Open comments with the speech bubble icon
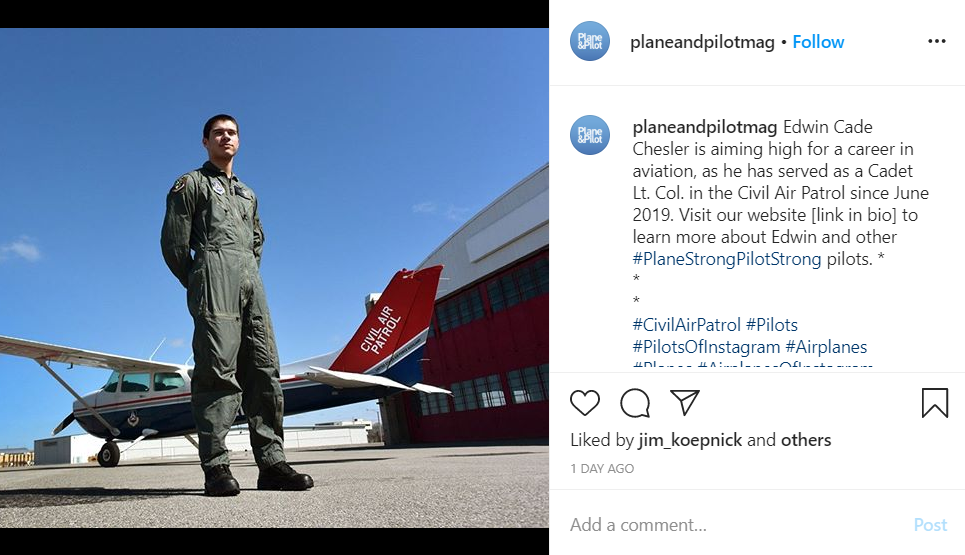The image size is (965, 555). coord(635,403)
